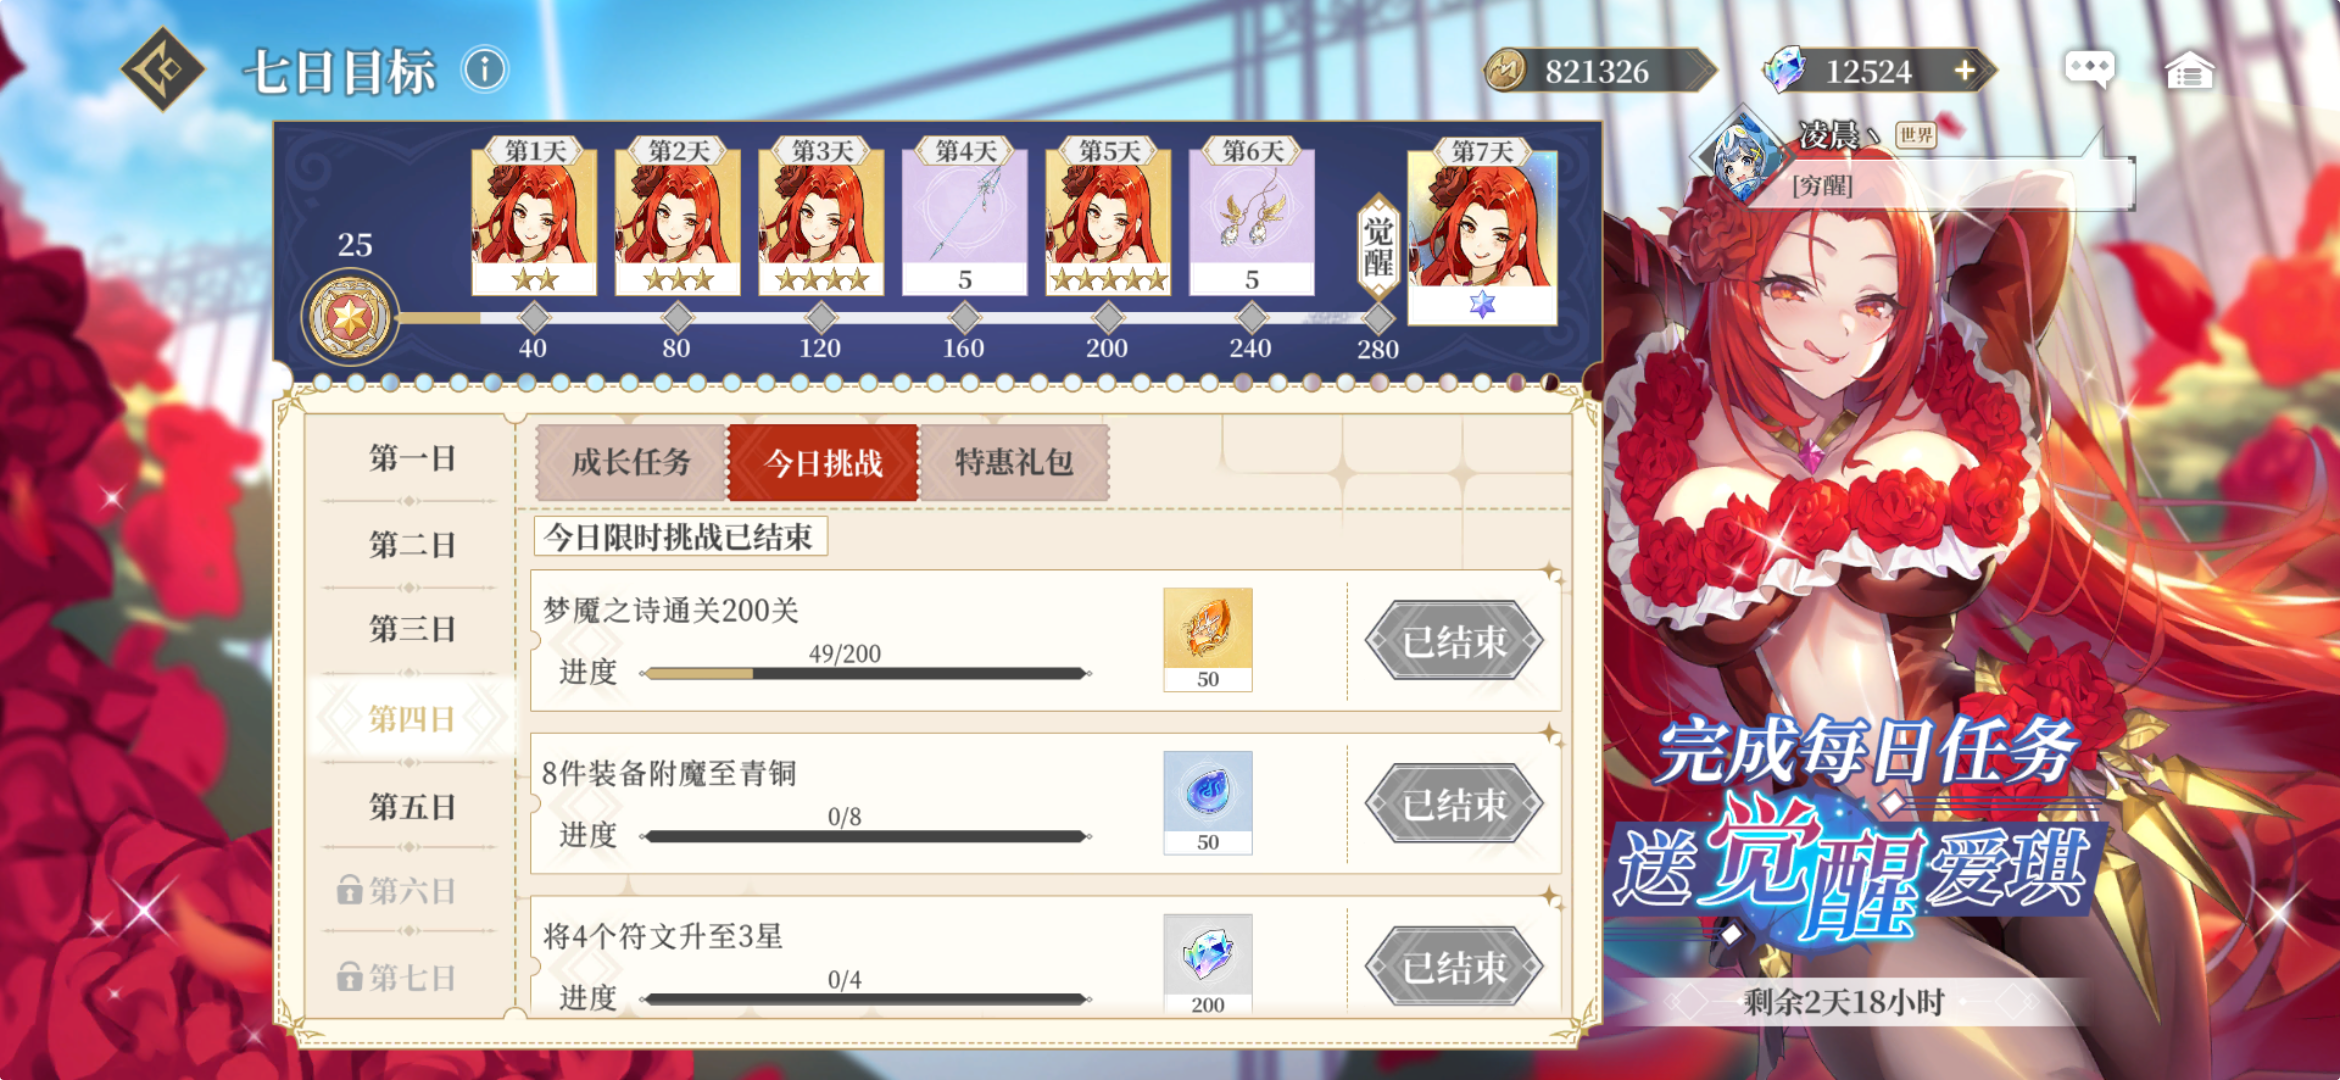
Task: Click the 120 milestone marker on progress bar
Action: tap(821, 319)
